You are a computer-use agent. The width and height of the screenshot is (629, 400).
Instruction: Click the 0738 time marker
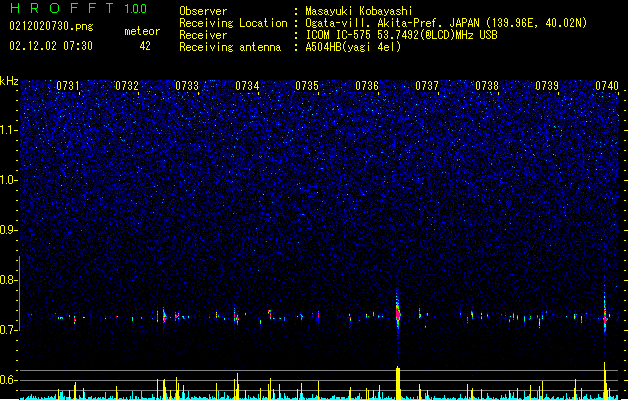[x=487, y=86]
